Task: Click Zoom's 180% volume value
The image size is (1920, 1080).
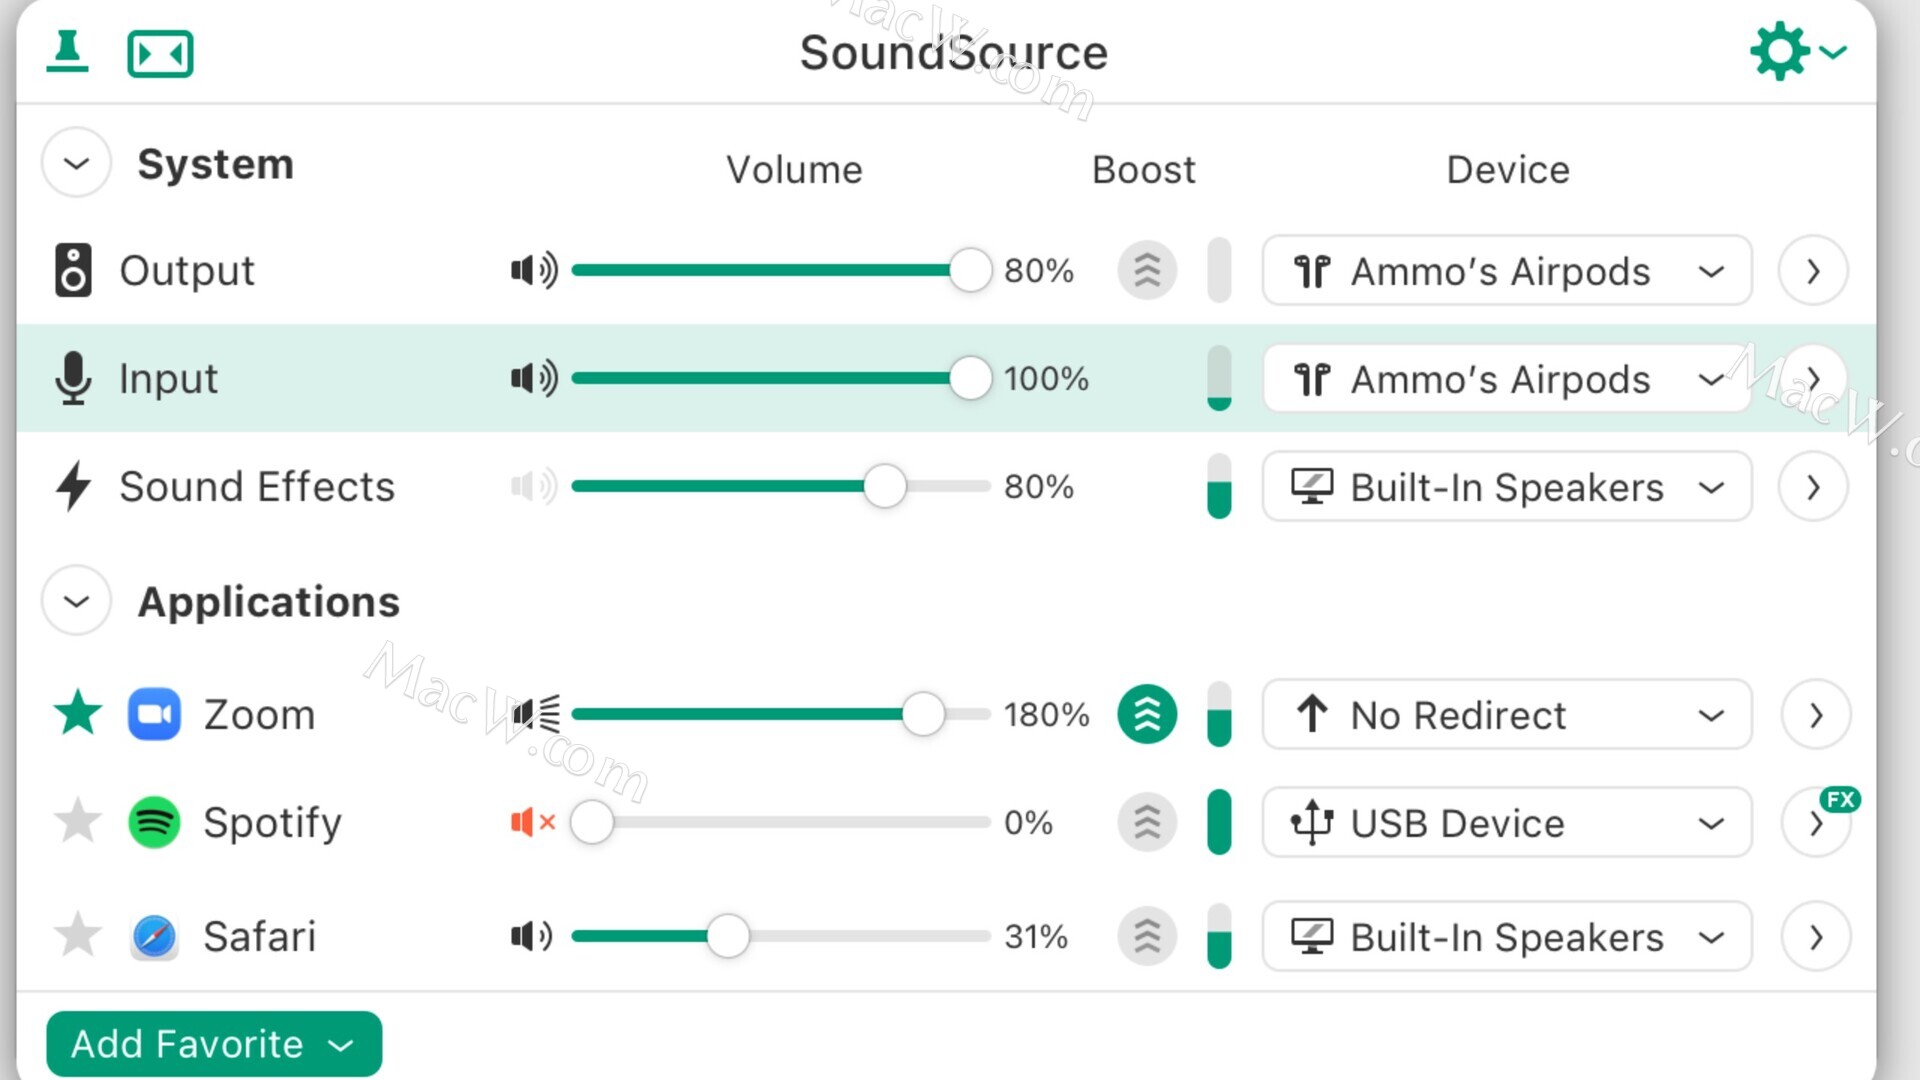Action: pyautogui.click(x=1046, y=714)
